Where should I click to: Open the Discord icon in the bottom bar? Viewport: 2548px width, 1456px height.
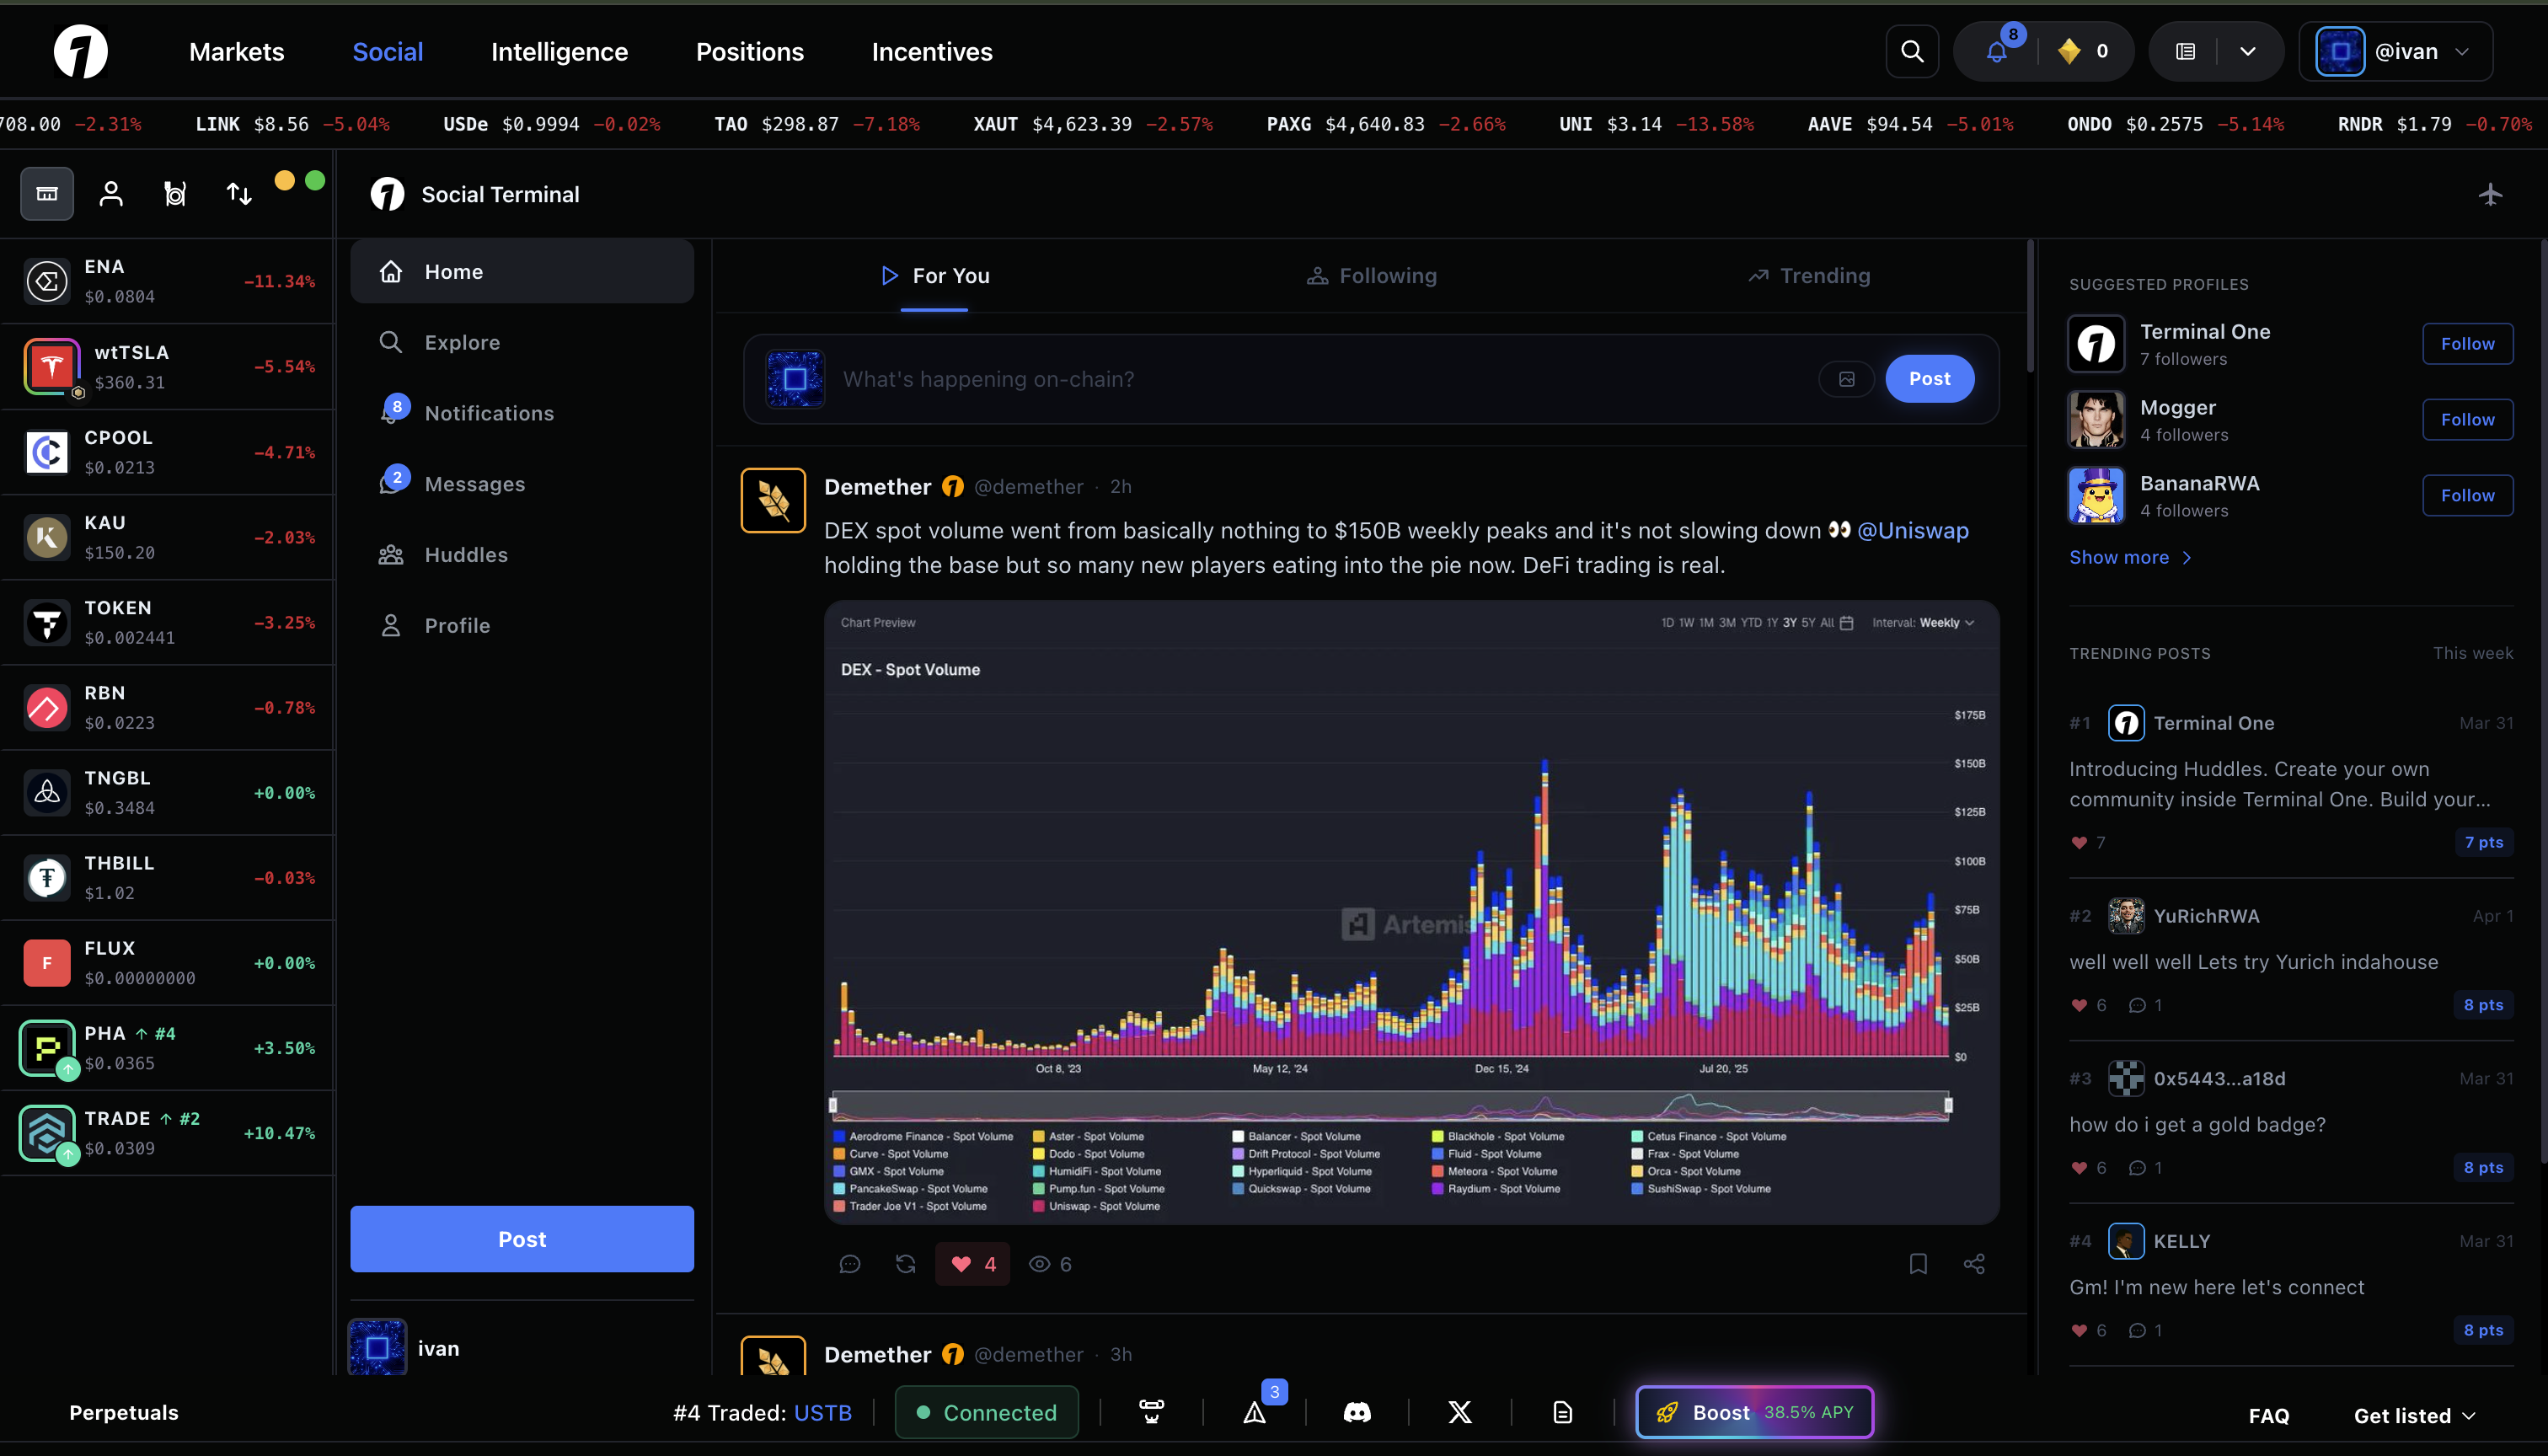tap(1357, 1412)
